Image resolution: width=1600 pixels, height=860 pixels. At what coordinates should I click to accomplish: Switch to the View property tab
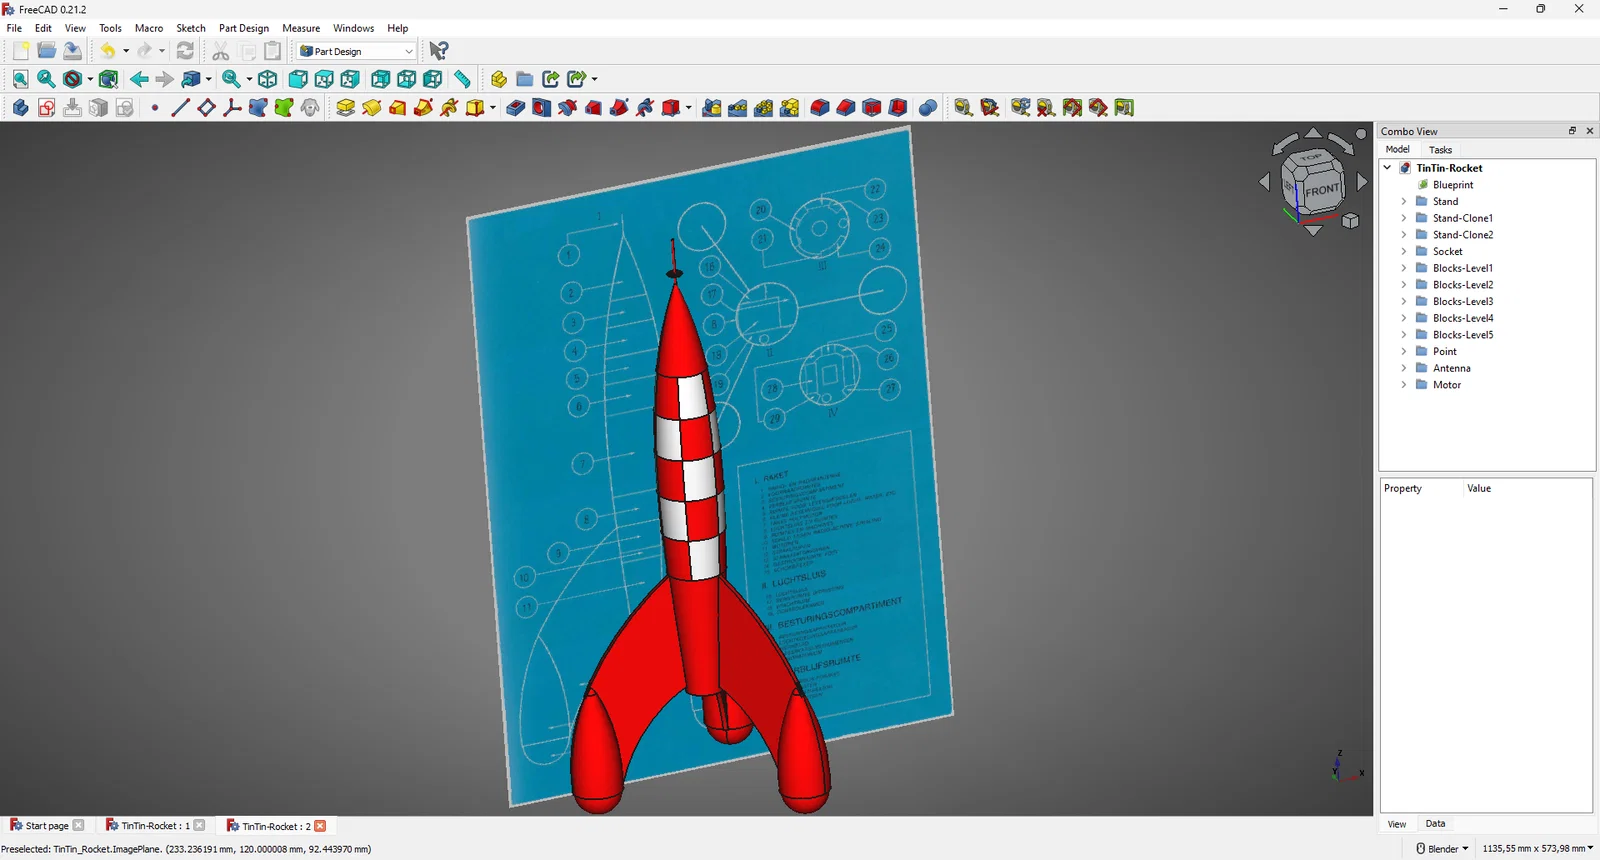pyautogui.click(x=1396, y=824)
